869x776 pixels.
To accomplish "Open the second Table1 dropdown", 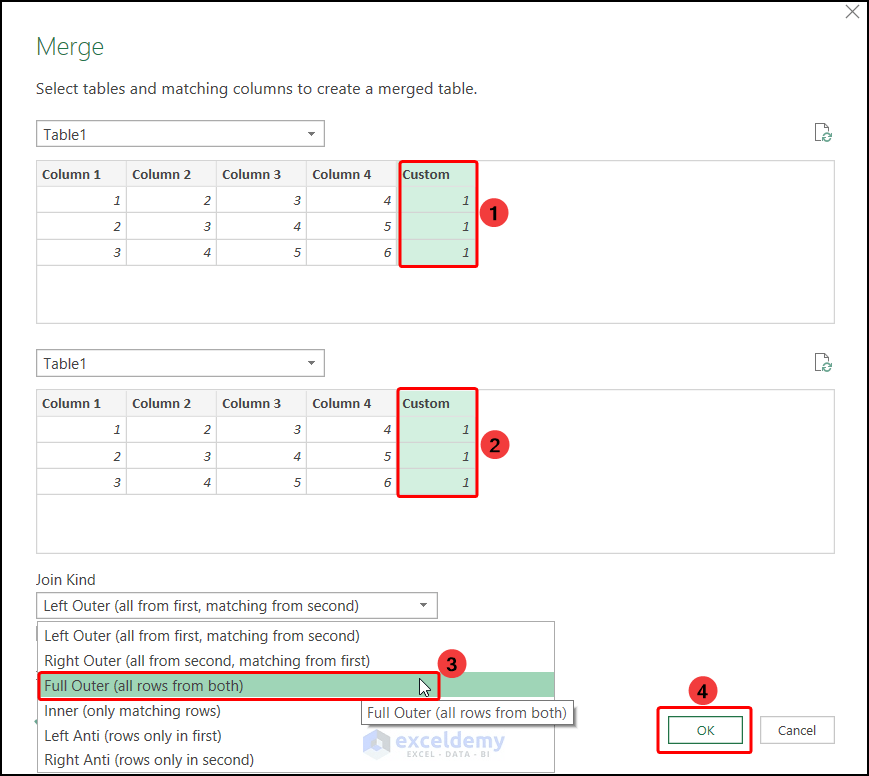I will click(x=313, y=363).
